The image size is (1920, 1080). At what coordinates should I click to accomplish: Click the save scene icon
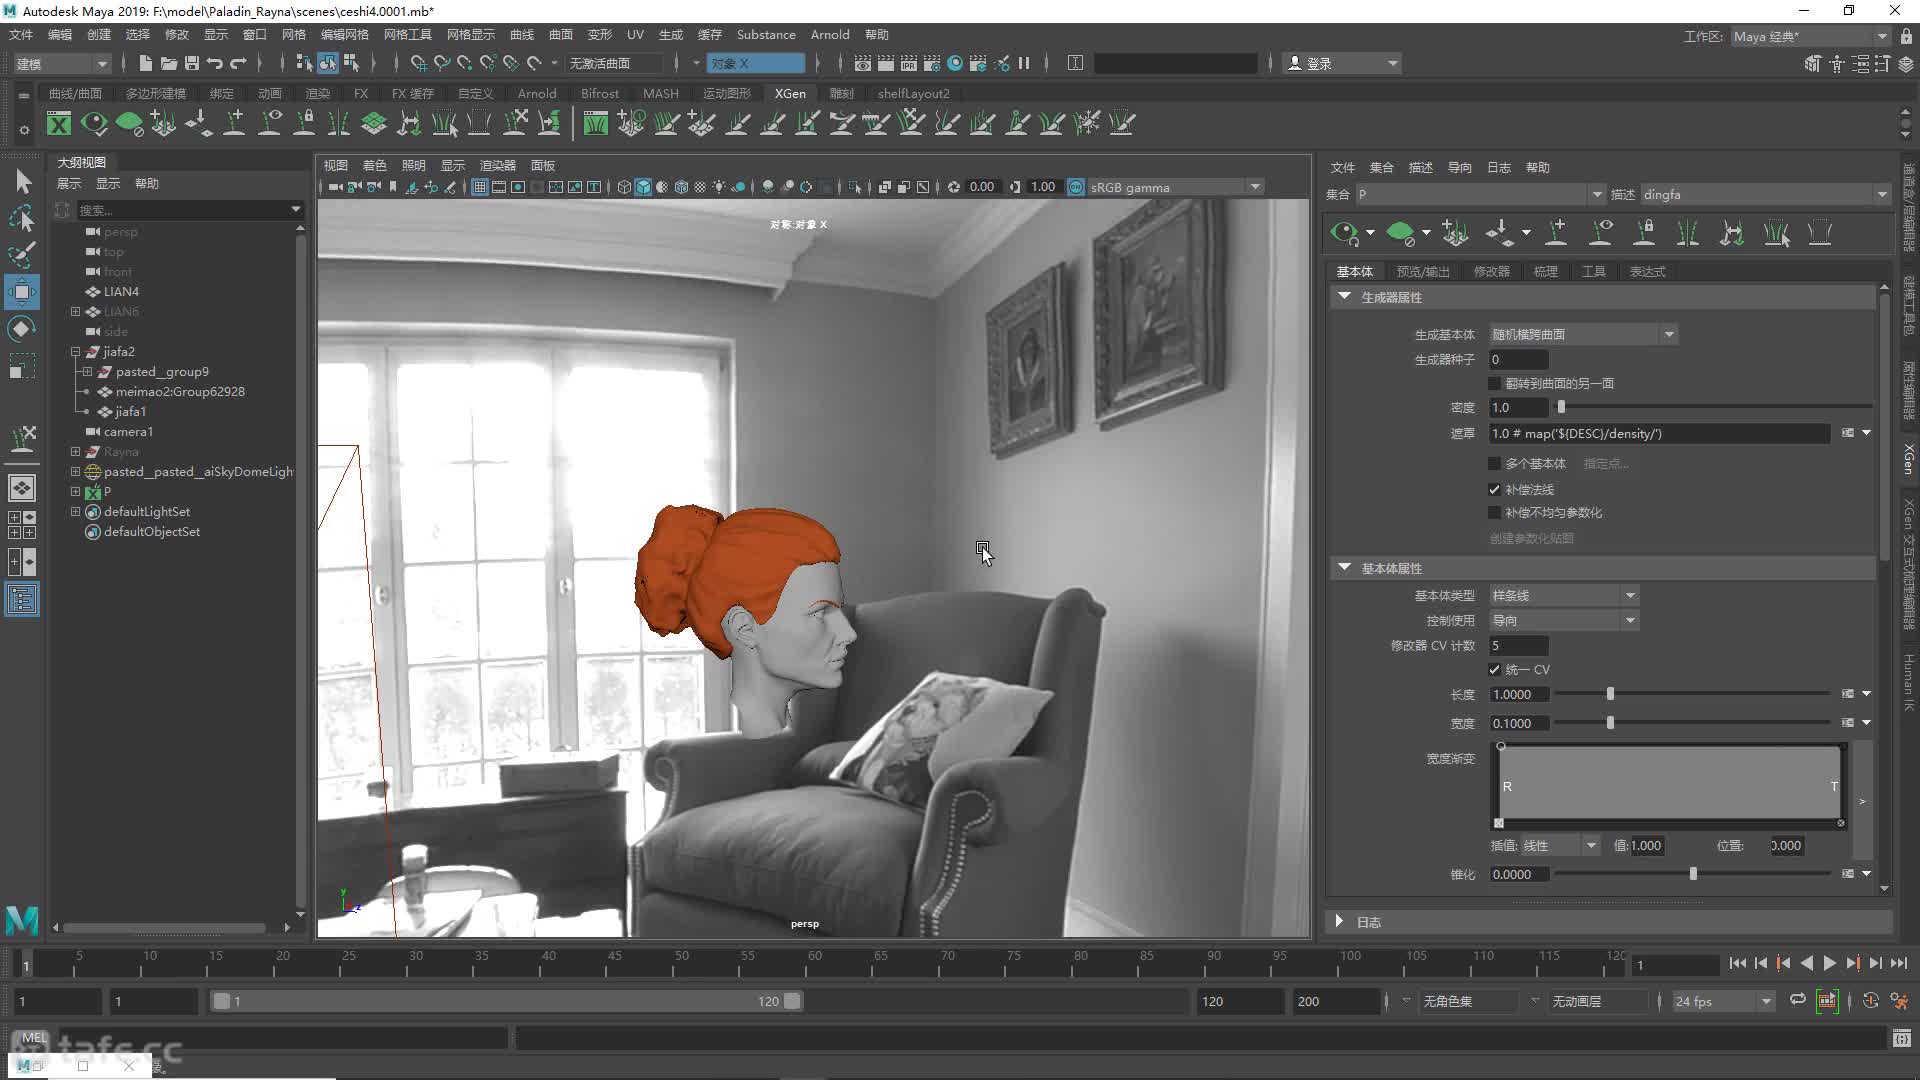point(192,63)
